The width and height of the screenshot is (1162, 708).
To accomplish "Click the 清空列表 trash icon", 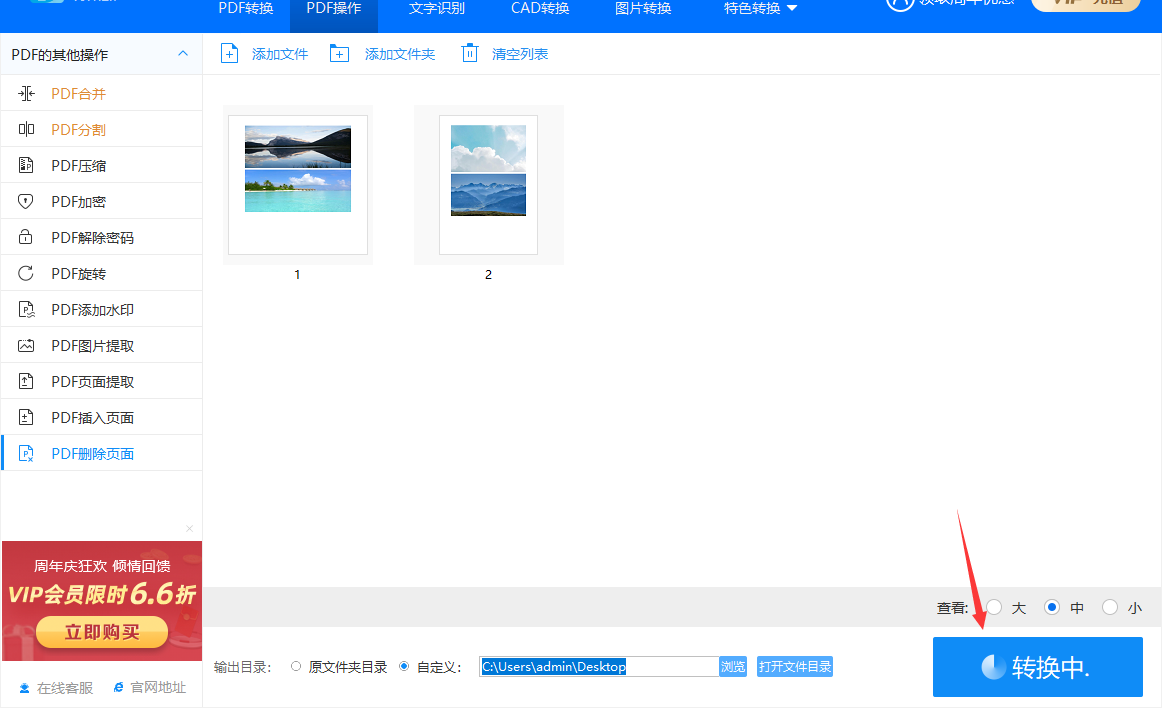I will [470, 53].
